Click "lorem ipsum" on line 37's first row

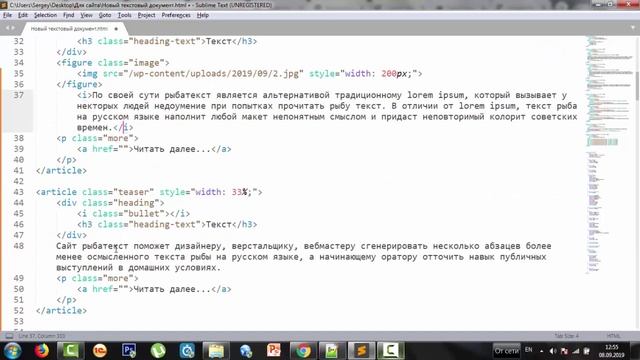pos(436,95)
